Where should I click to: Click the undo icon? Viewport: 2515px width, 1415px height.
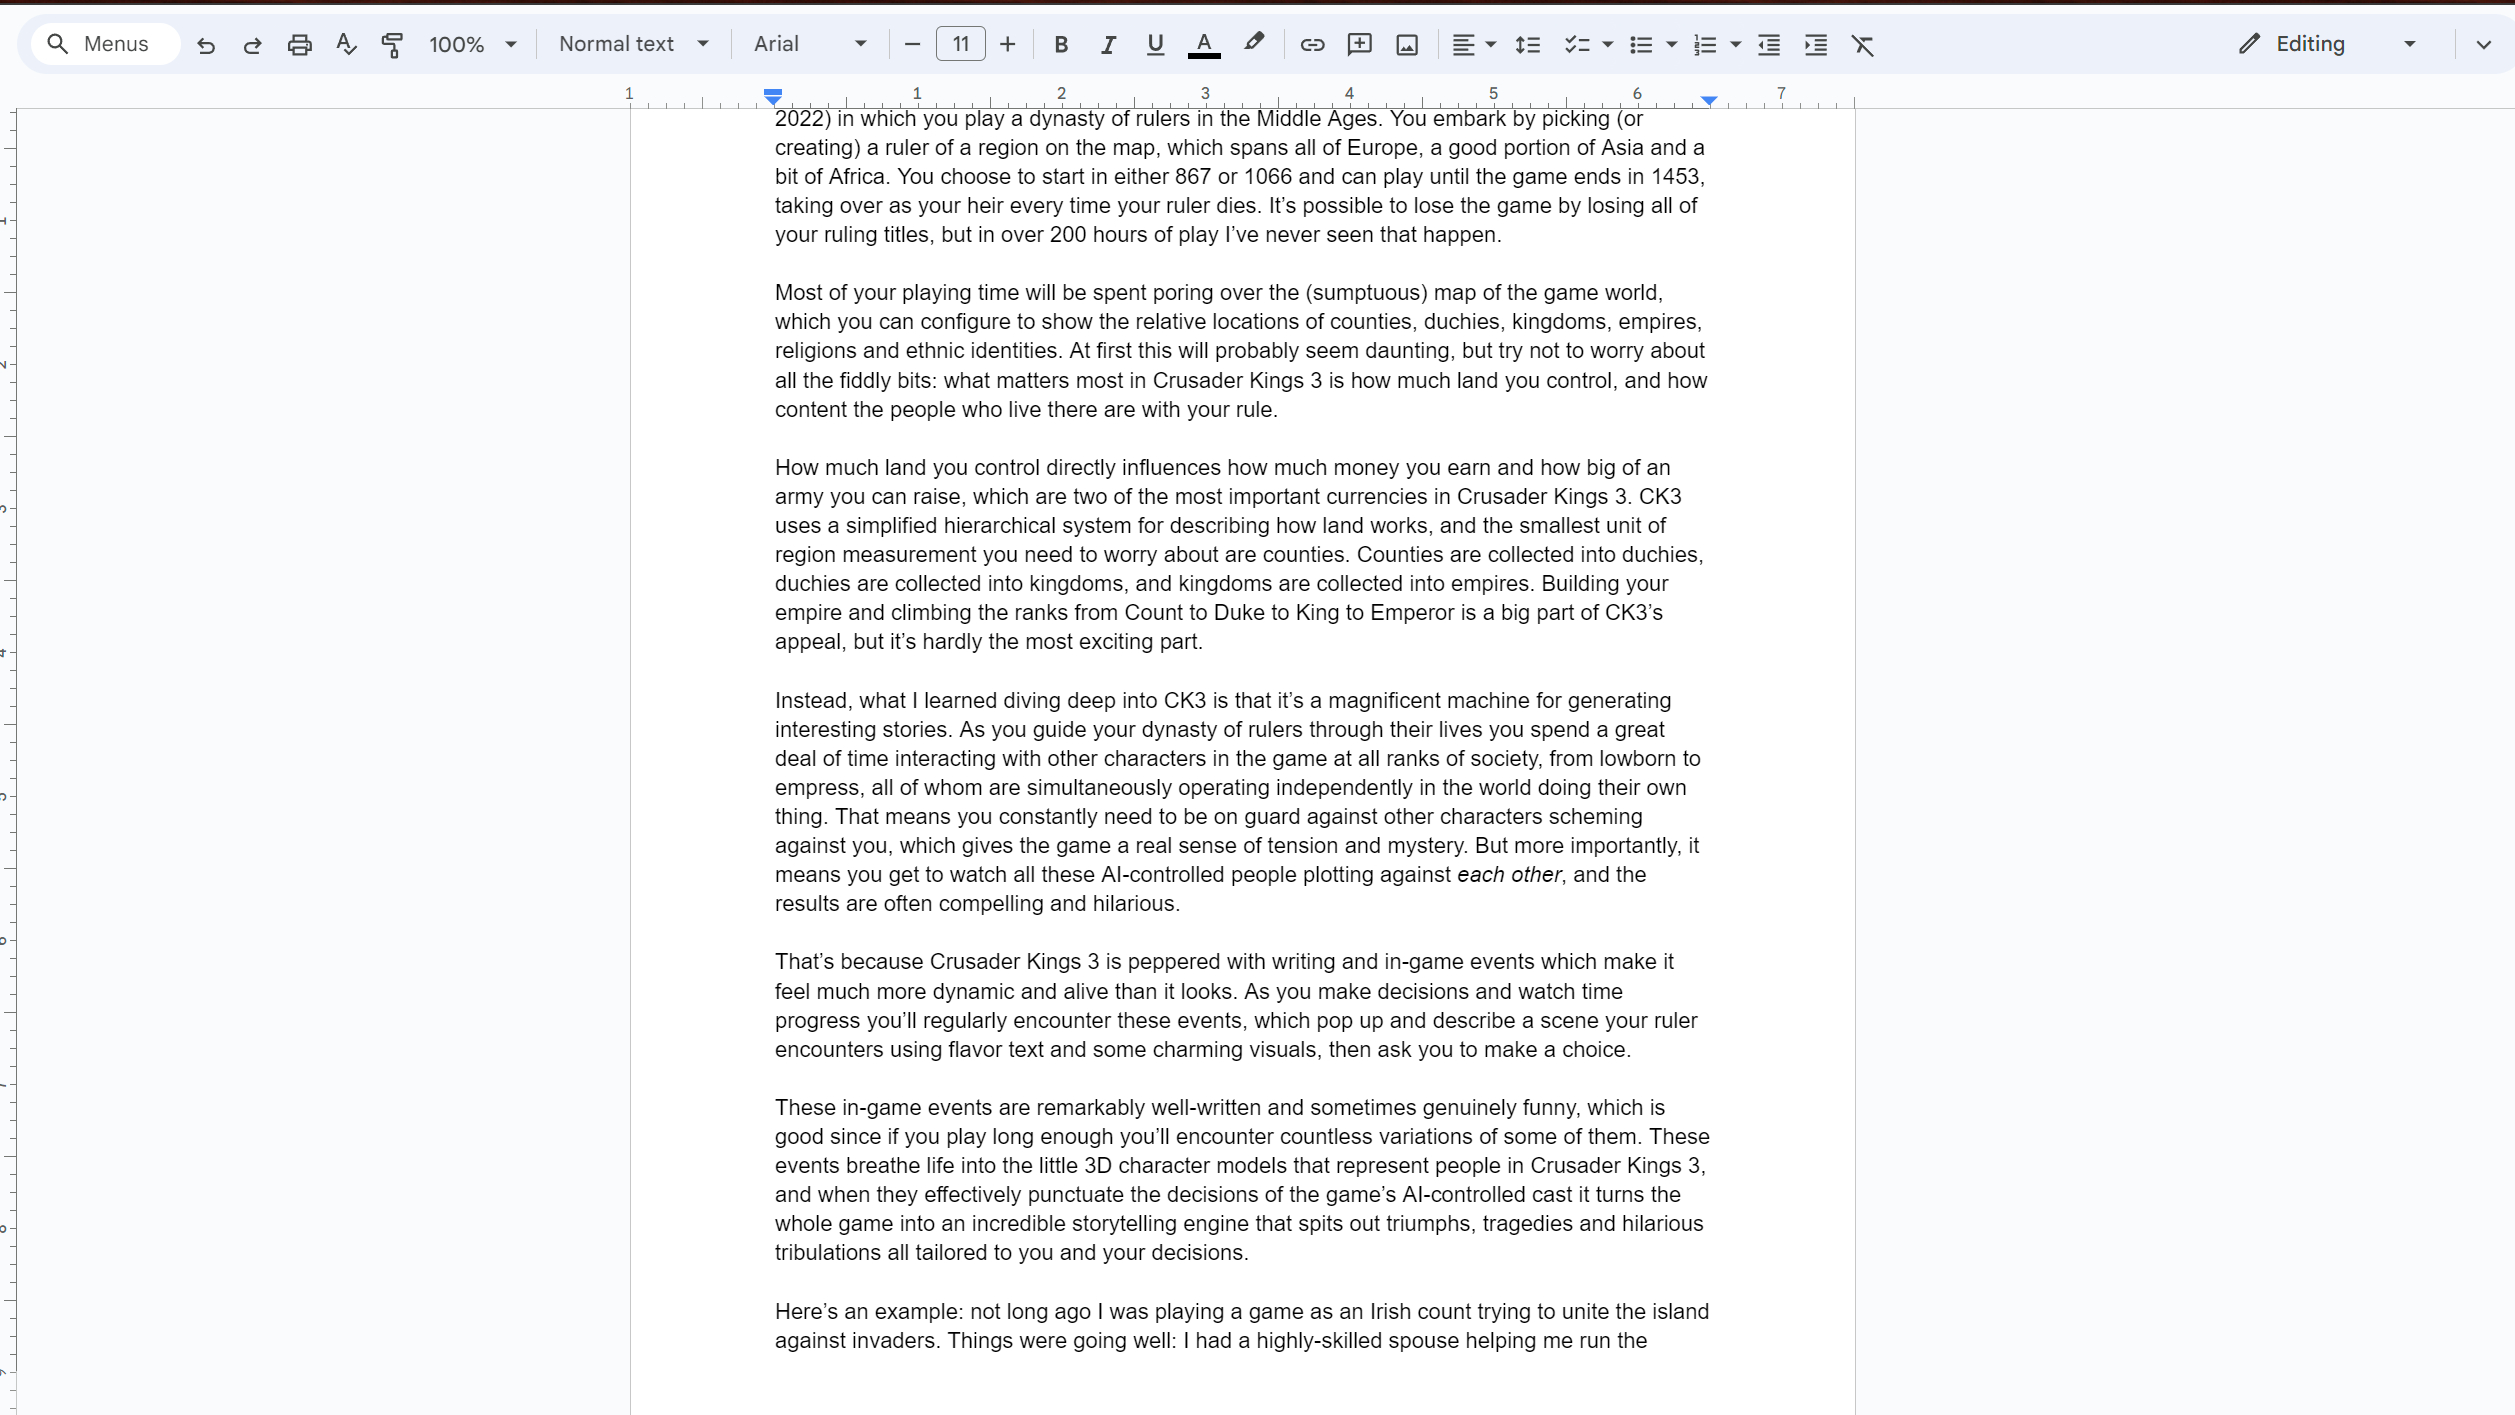tap(206, 43)
